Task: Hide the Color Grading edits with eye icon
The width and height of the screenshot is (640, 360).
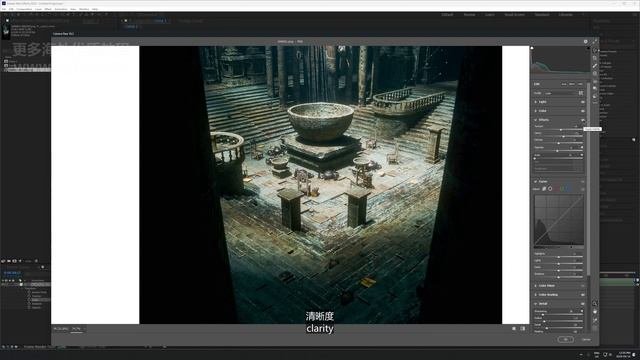Action: pyautogui.click(x=582, y=295)
